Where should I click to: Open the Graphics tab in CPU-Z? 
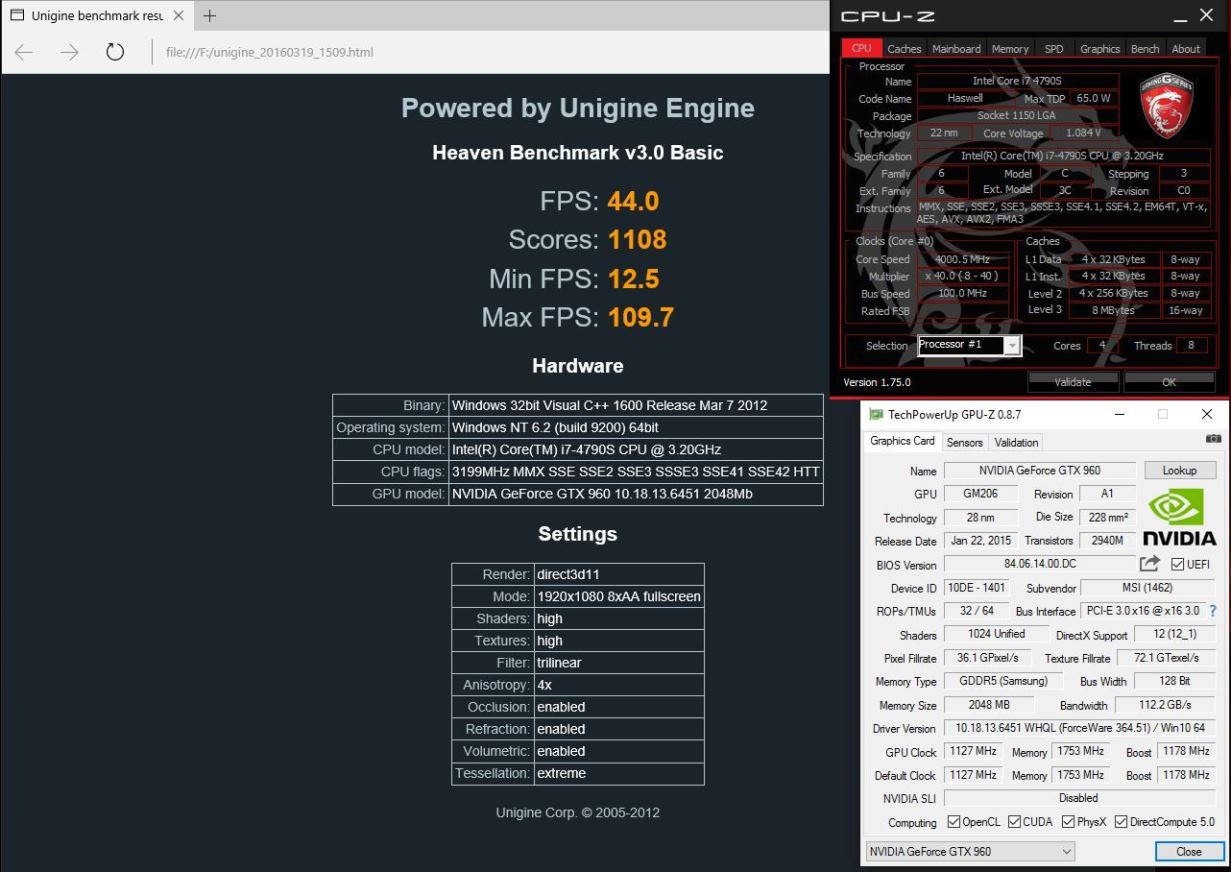tap(1100, 48)
